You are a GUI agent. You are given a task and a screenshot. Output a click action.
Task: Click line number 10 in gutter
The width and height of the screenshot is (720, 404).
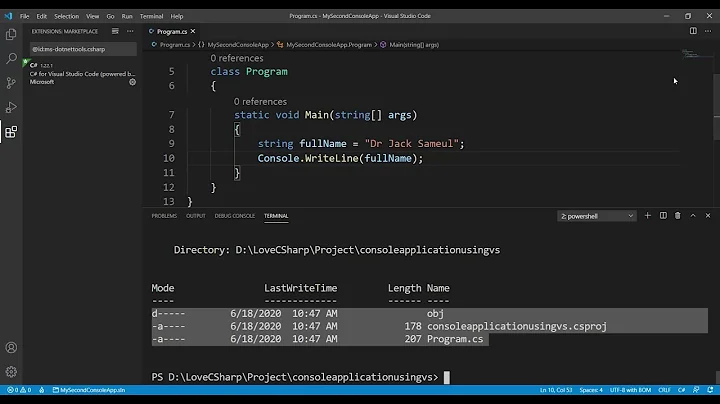click(x=169, y=158)
